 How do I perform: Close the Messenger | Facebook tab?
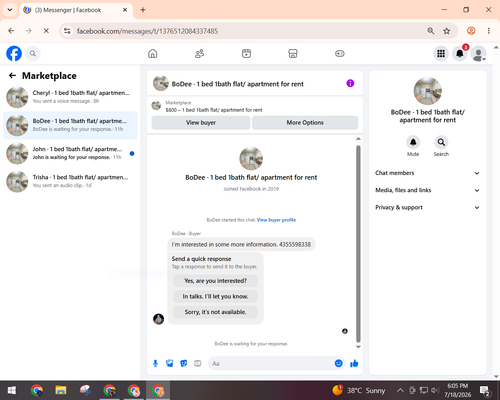point(125,10)
